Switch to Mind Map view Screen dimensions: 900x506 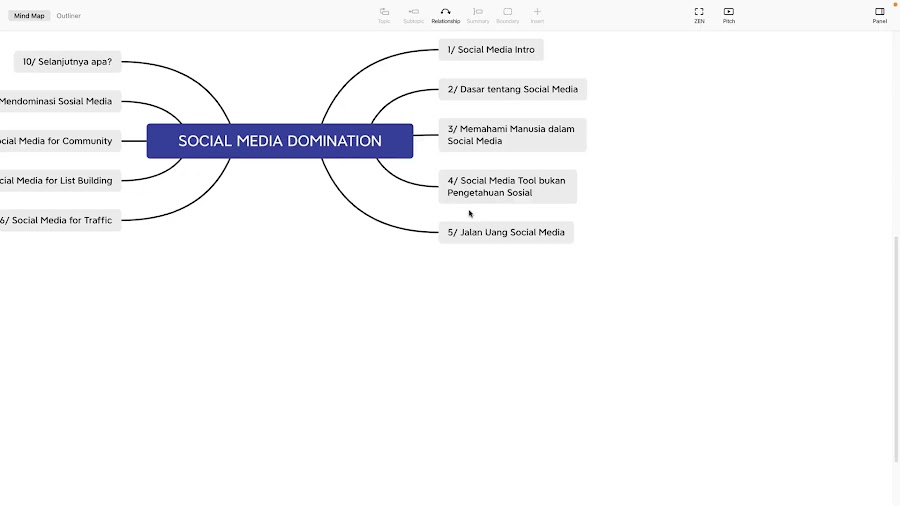pos(29,15)
